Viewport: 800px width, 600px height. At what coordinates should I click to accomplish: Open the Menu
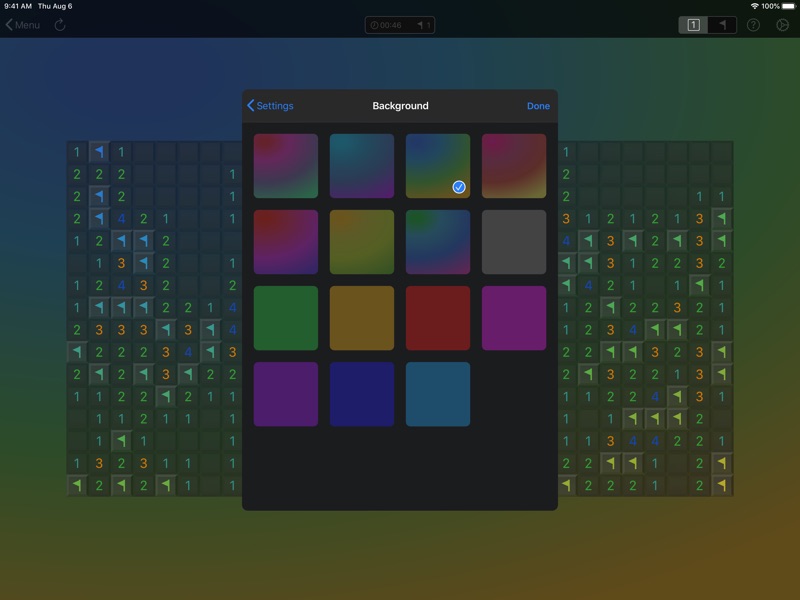[x=28, y=25]
